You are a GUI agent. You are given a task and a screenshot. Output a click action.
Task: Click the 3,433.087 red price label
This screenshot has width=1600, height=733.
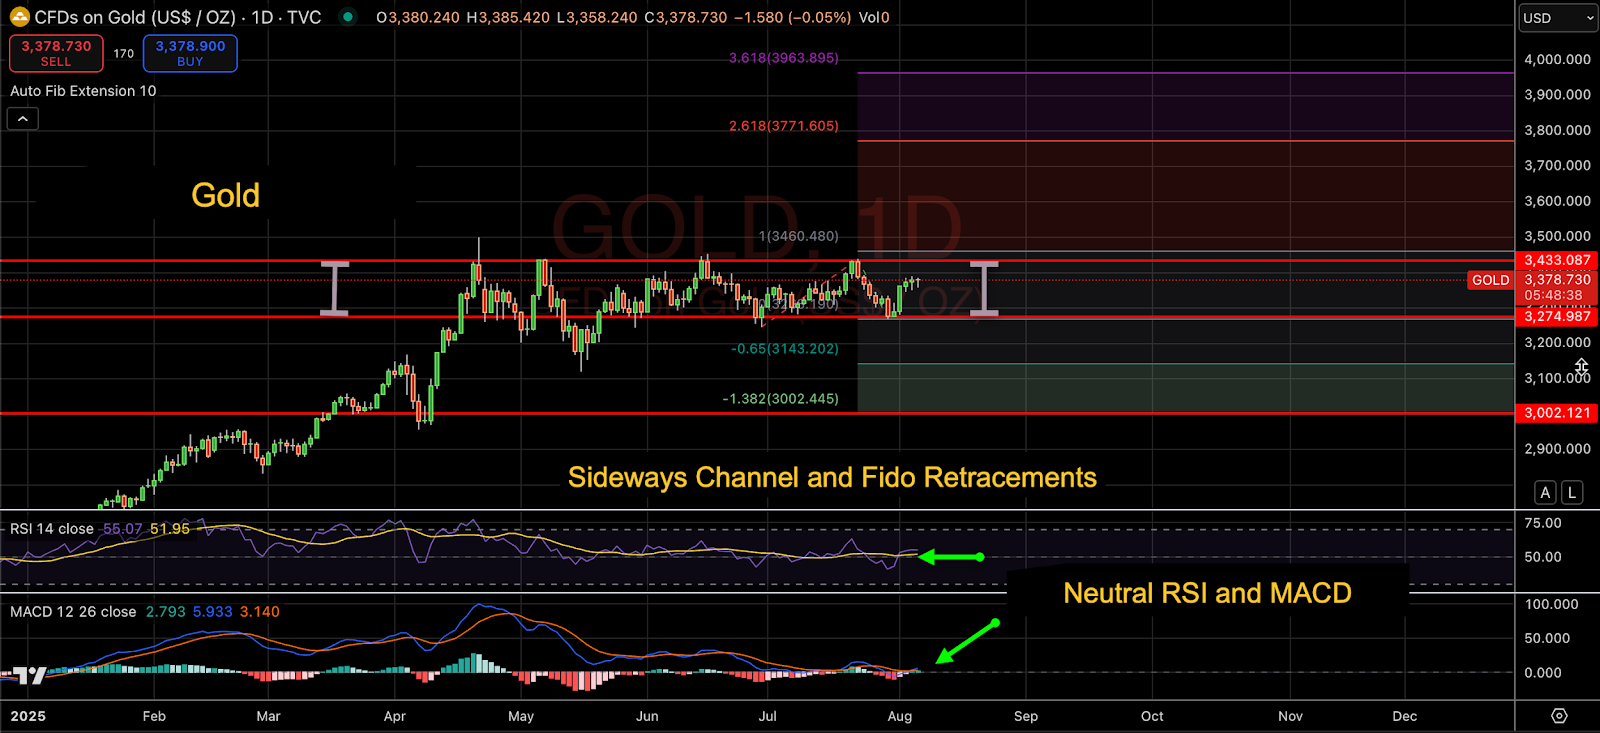click(x=1557, y=260)
